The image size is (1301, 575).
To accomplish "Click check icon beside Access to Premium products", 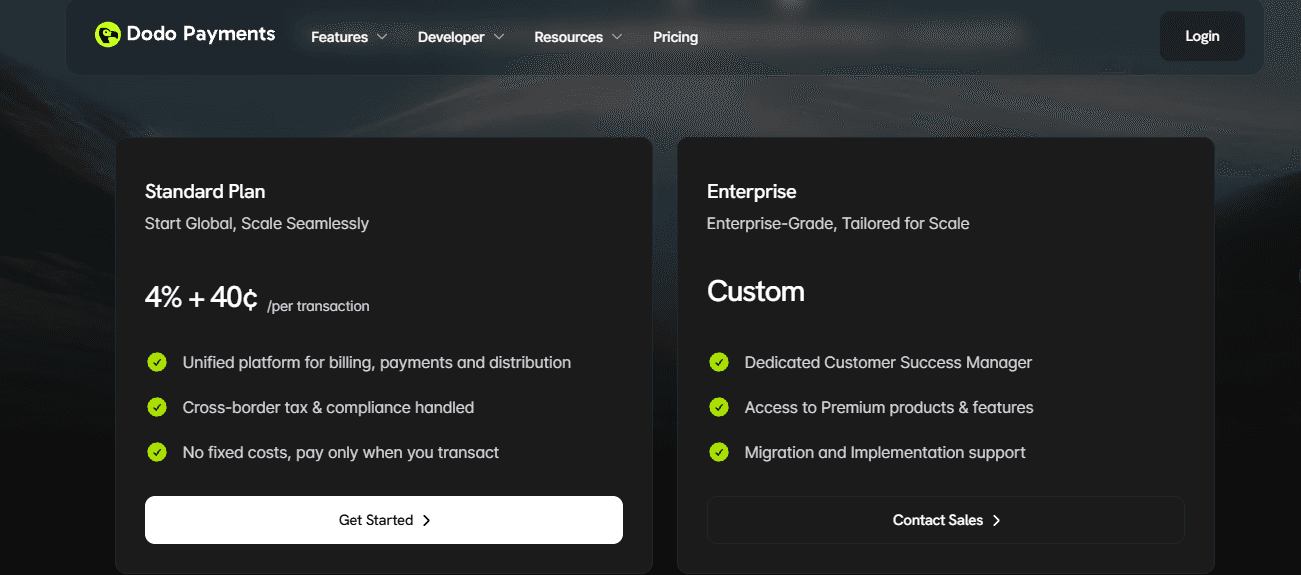I will coord(719,407).
